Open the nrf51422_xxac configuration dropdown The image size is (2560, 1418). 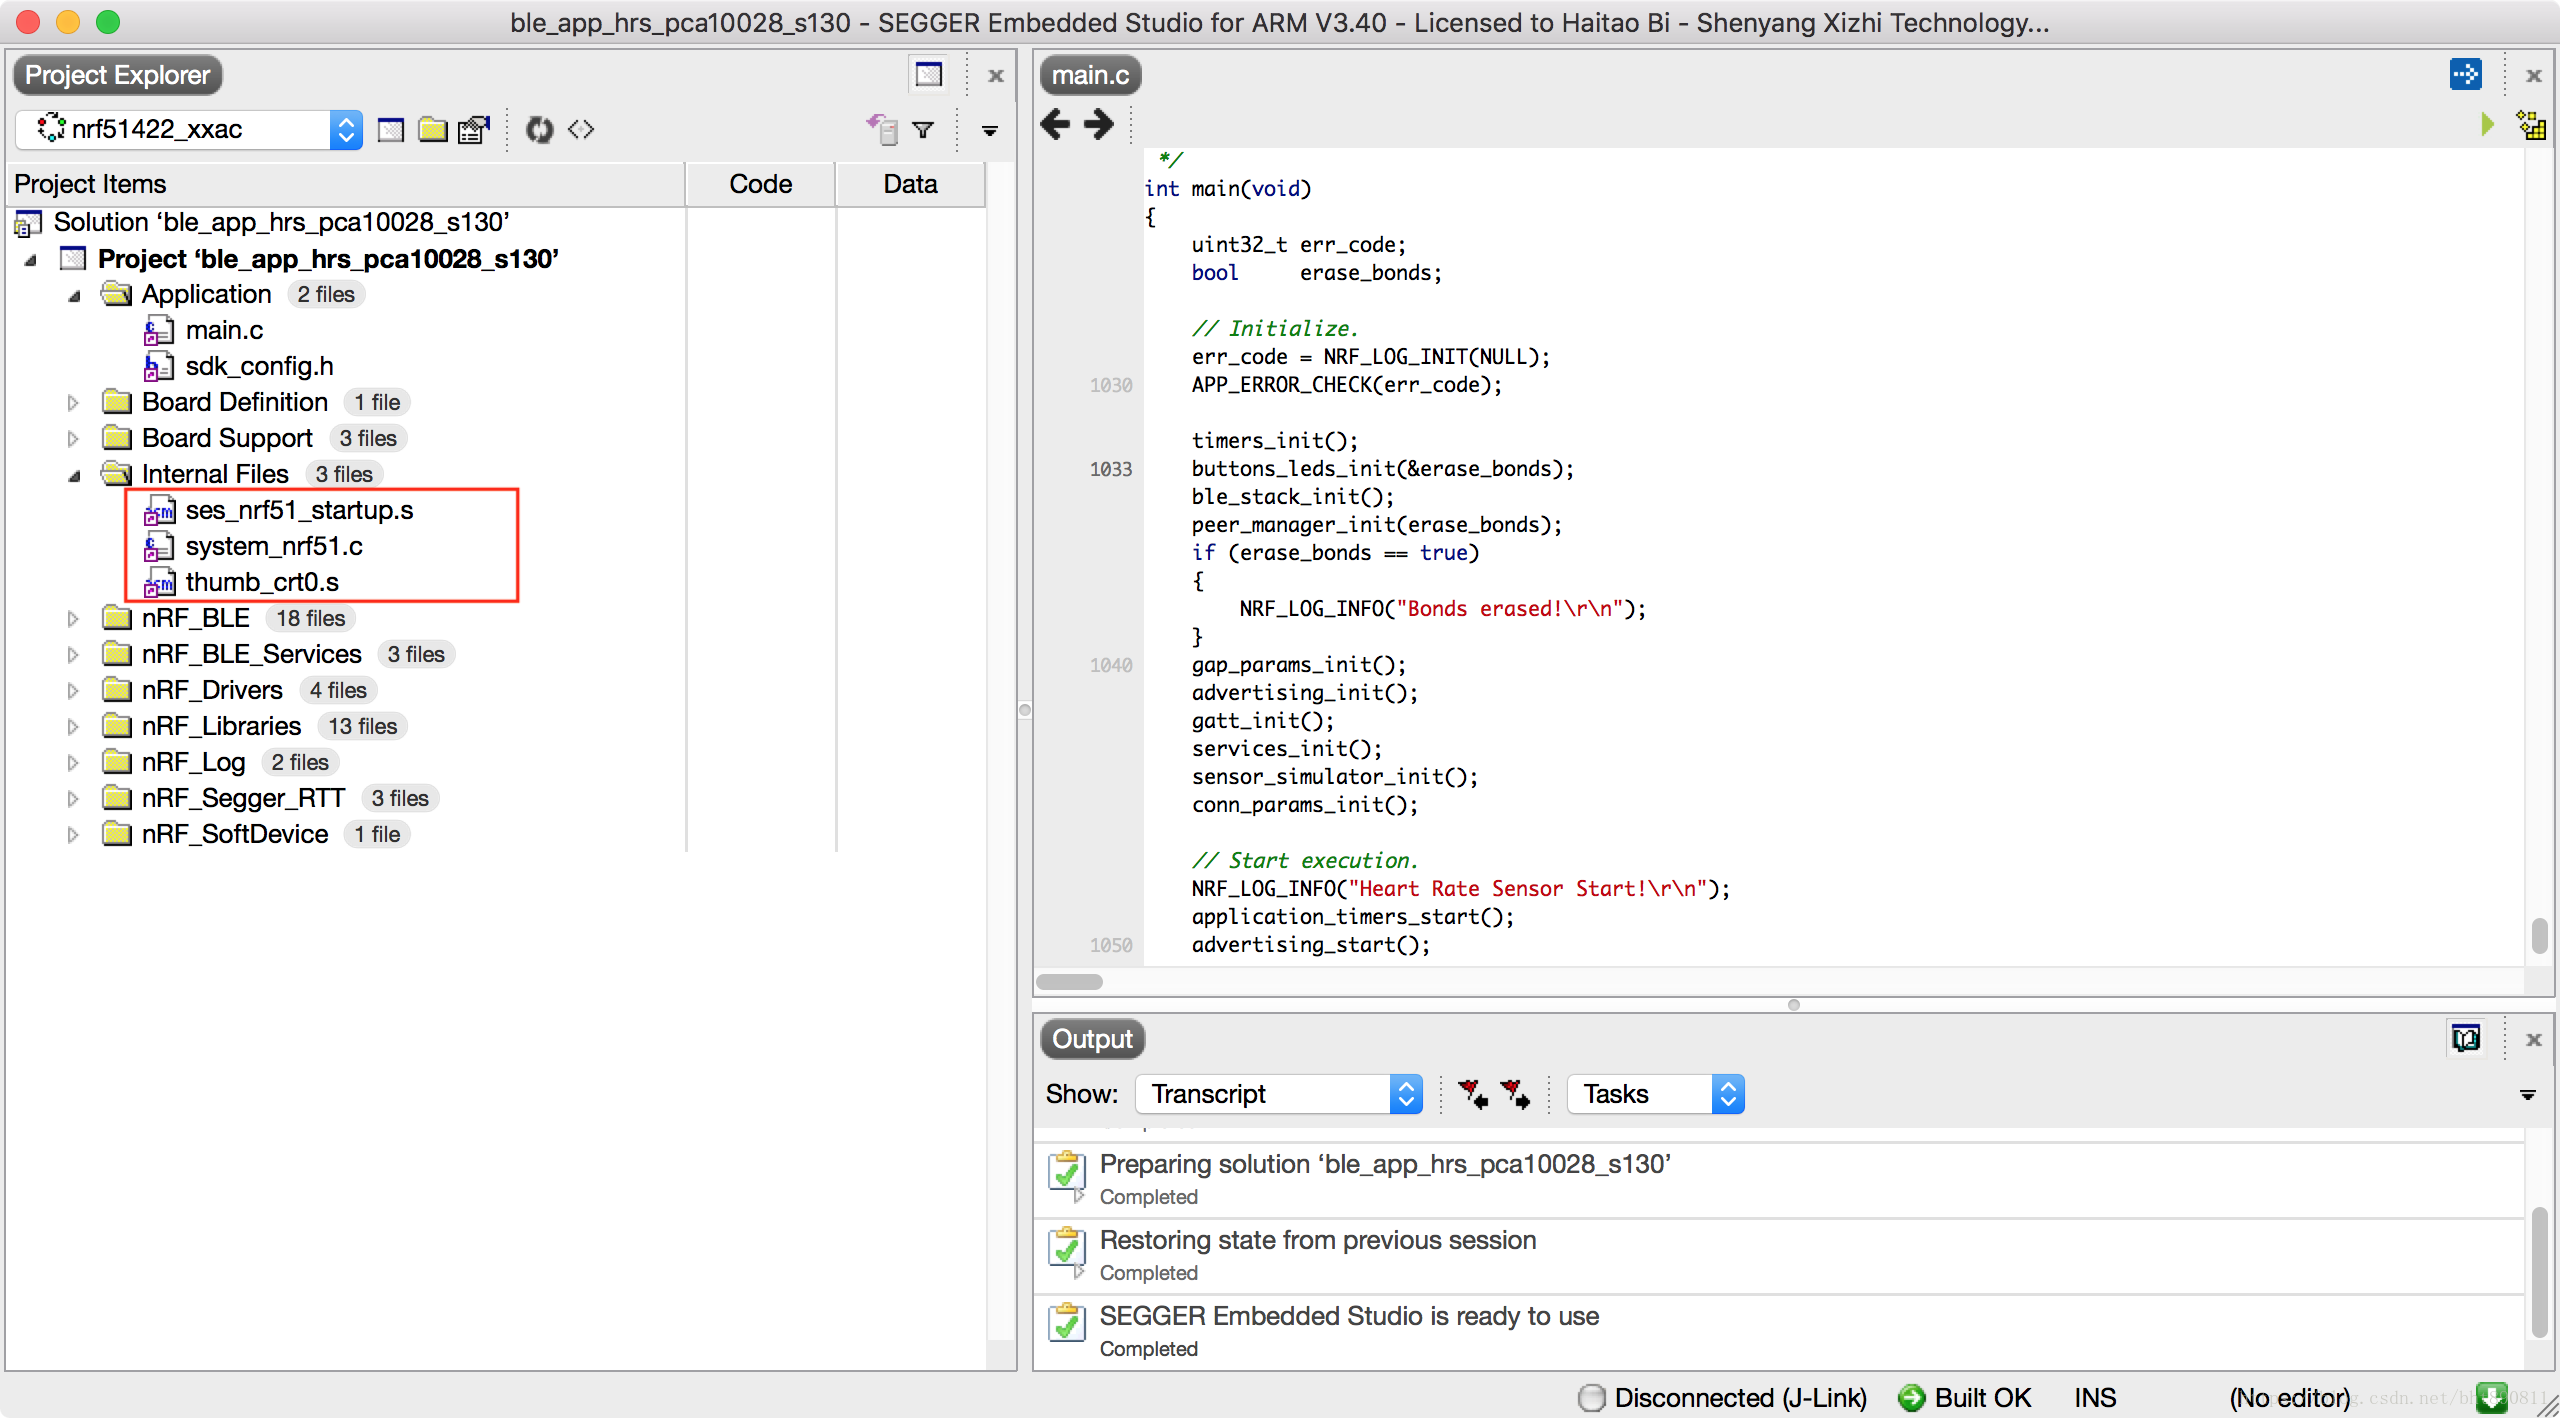click(346, 130)
